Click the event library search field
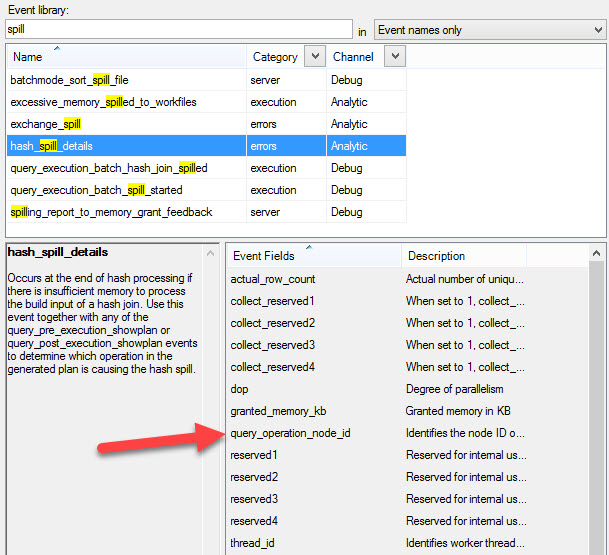This screenshot has width=609, height=555. [178, 30]
